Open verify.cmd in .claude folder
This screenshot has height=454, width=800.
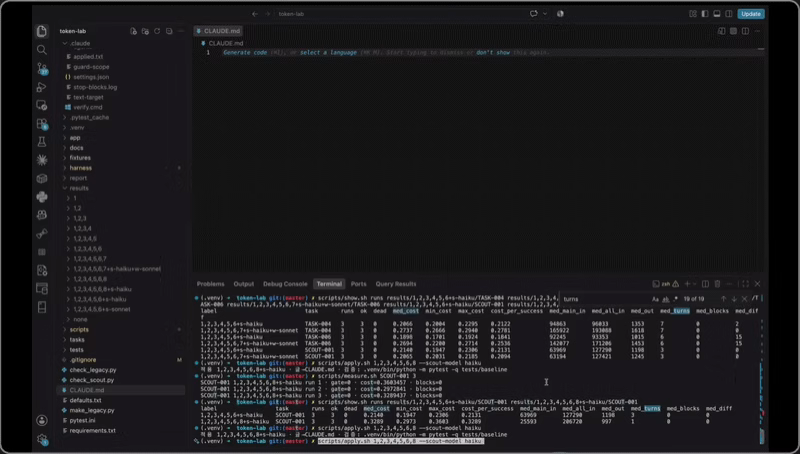[x=120, y=107]
